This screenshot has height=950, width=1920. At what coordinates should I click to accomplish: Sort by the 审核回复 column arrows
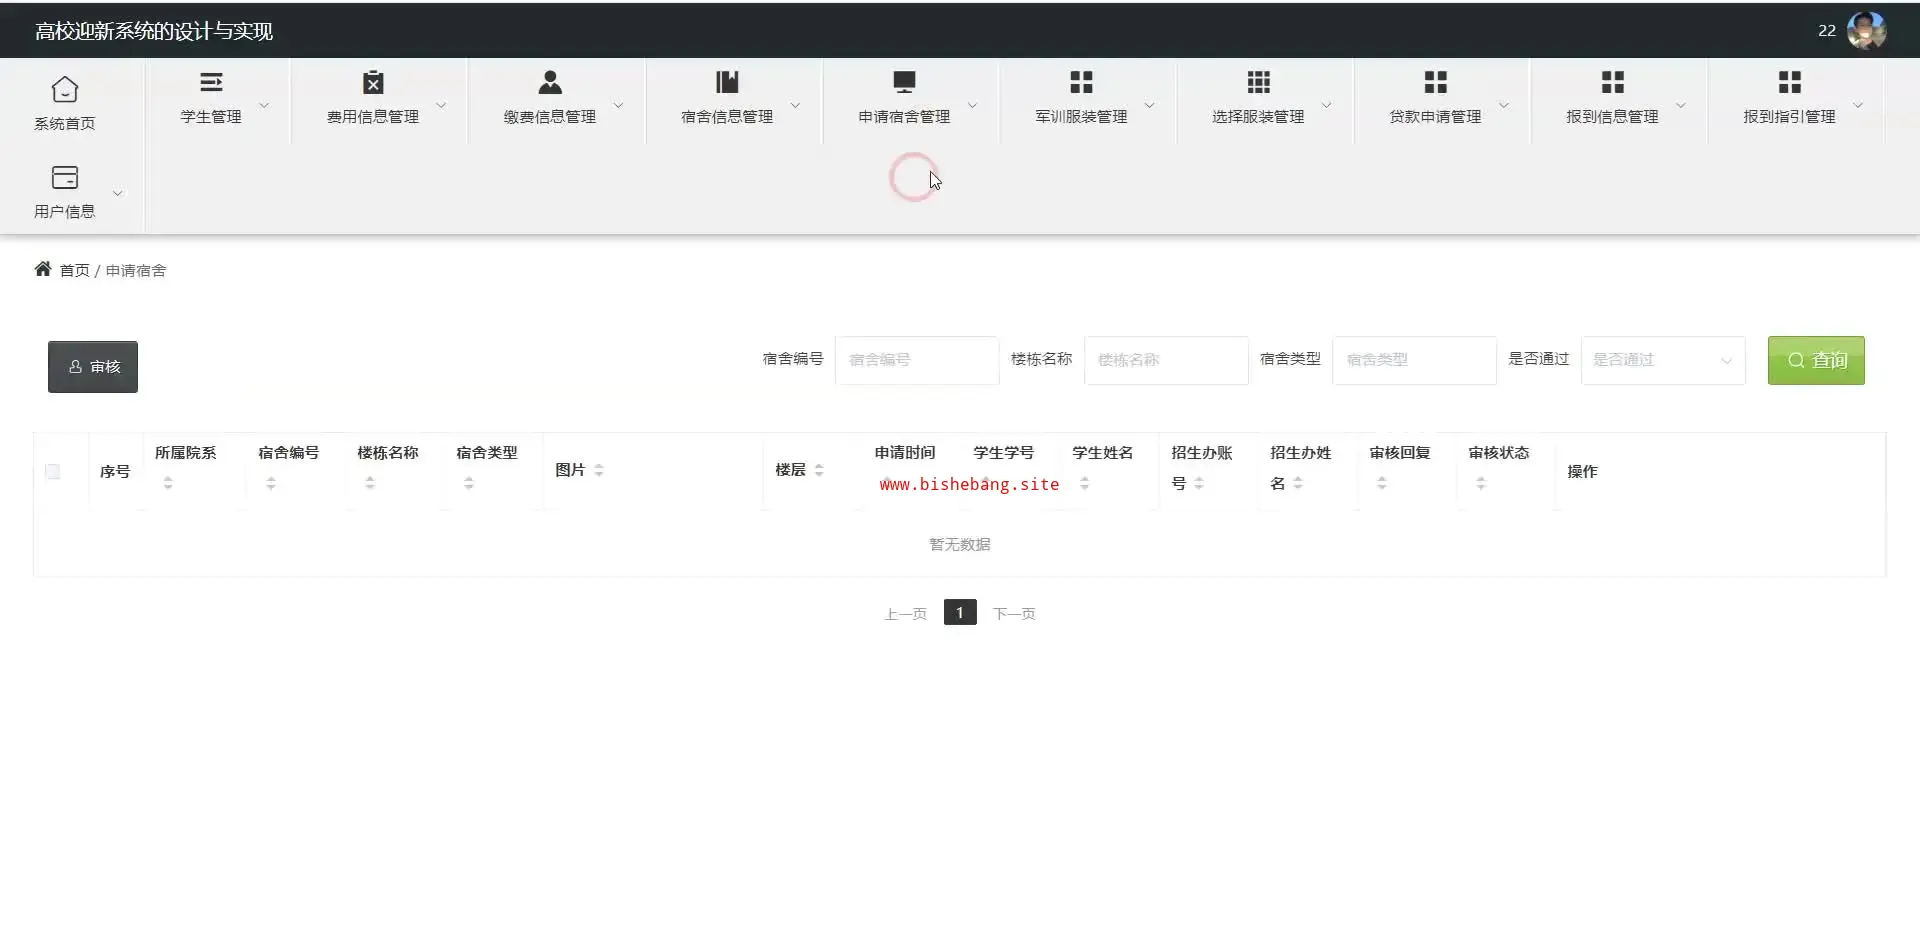(x=1382, y=483)
